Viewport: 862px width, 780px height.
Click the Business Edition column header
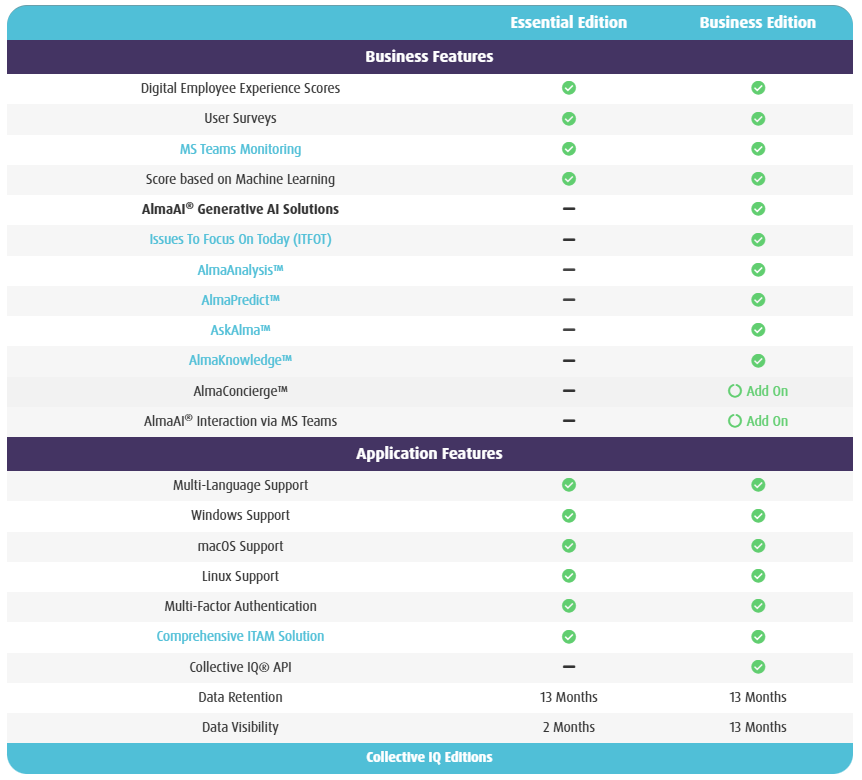pos(757,22)
